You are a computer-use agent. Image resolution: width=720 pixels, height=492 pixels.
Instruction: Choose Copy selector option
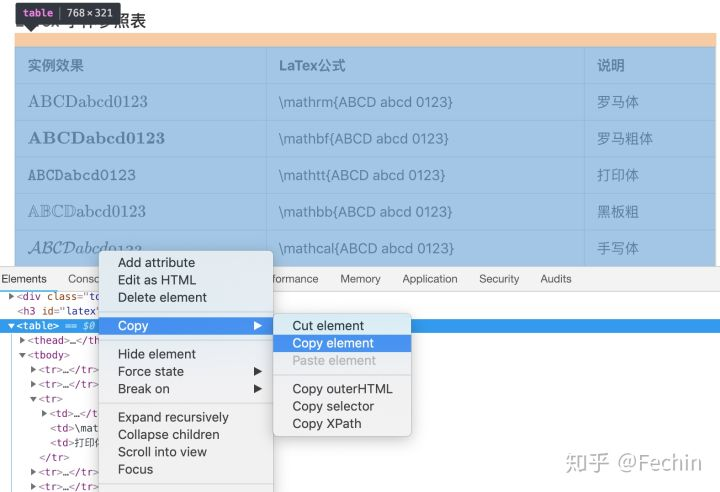pos(342,406)
